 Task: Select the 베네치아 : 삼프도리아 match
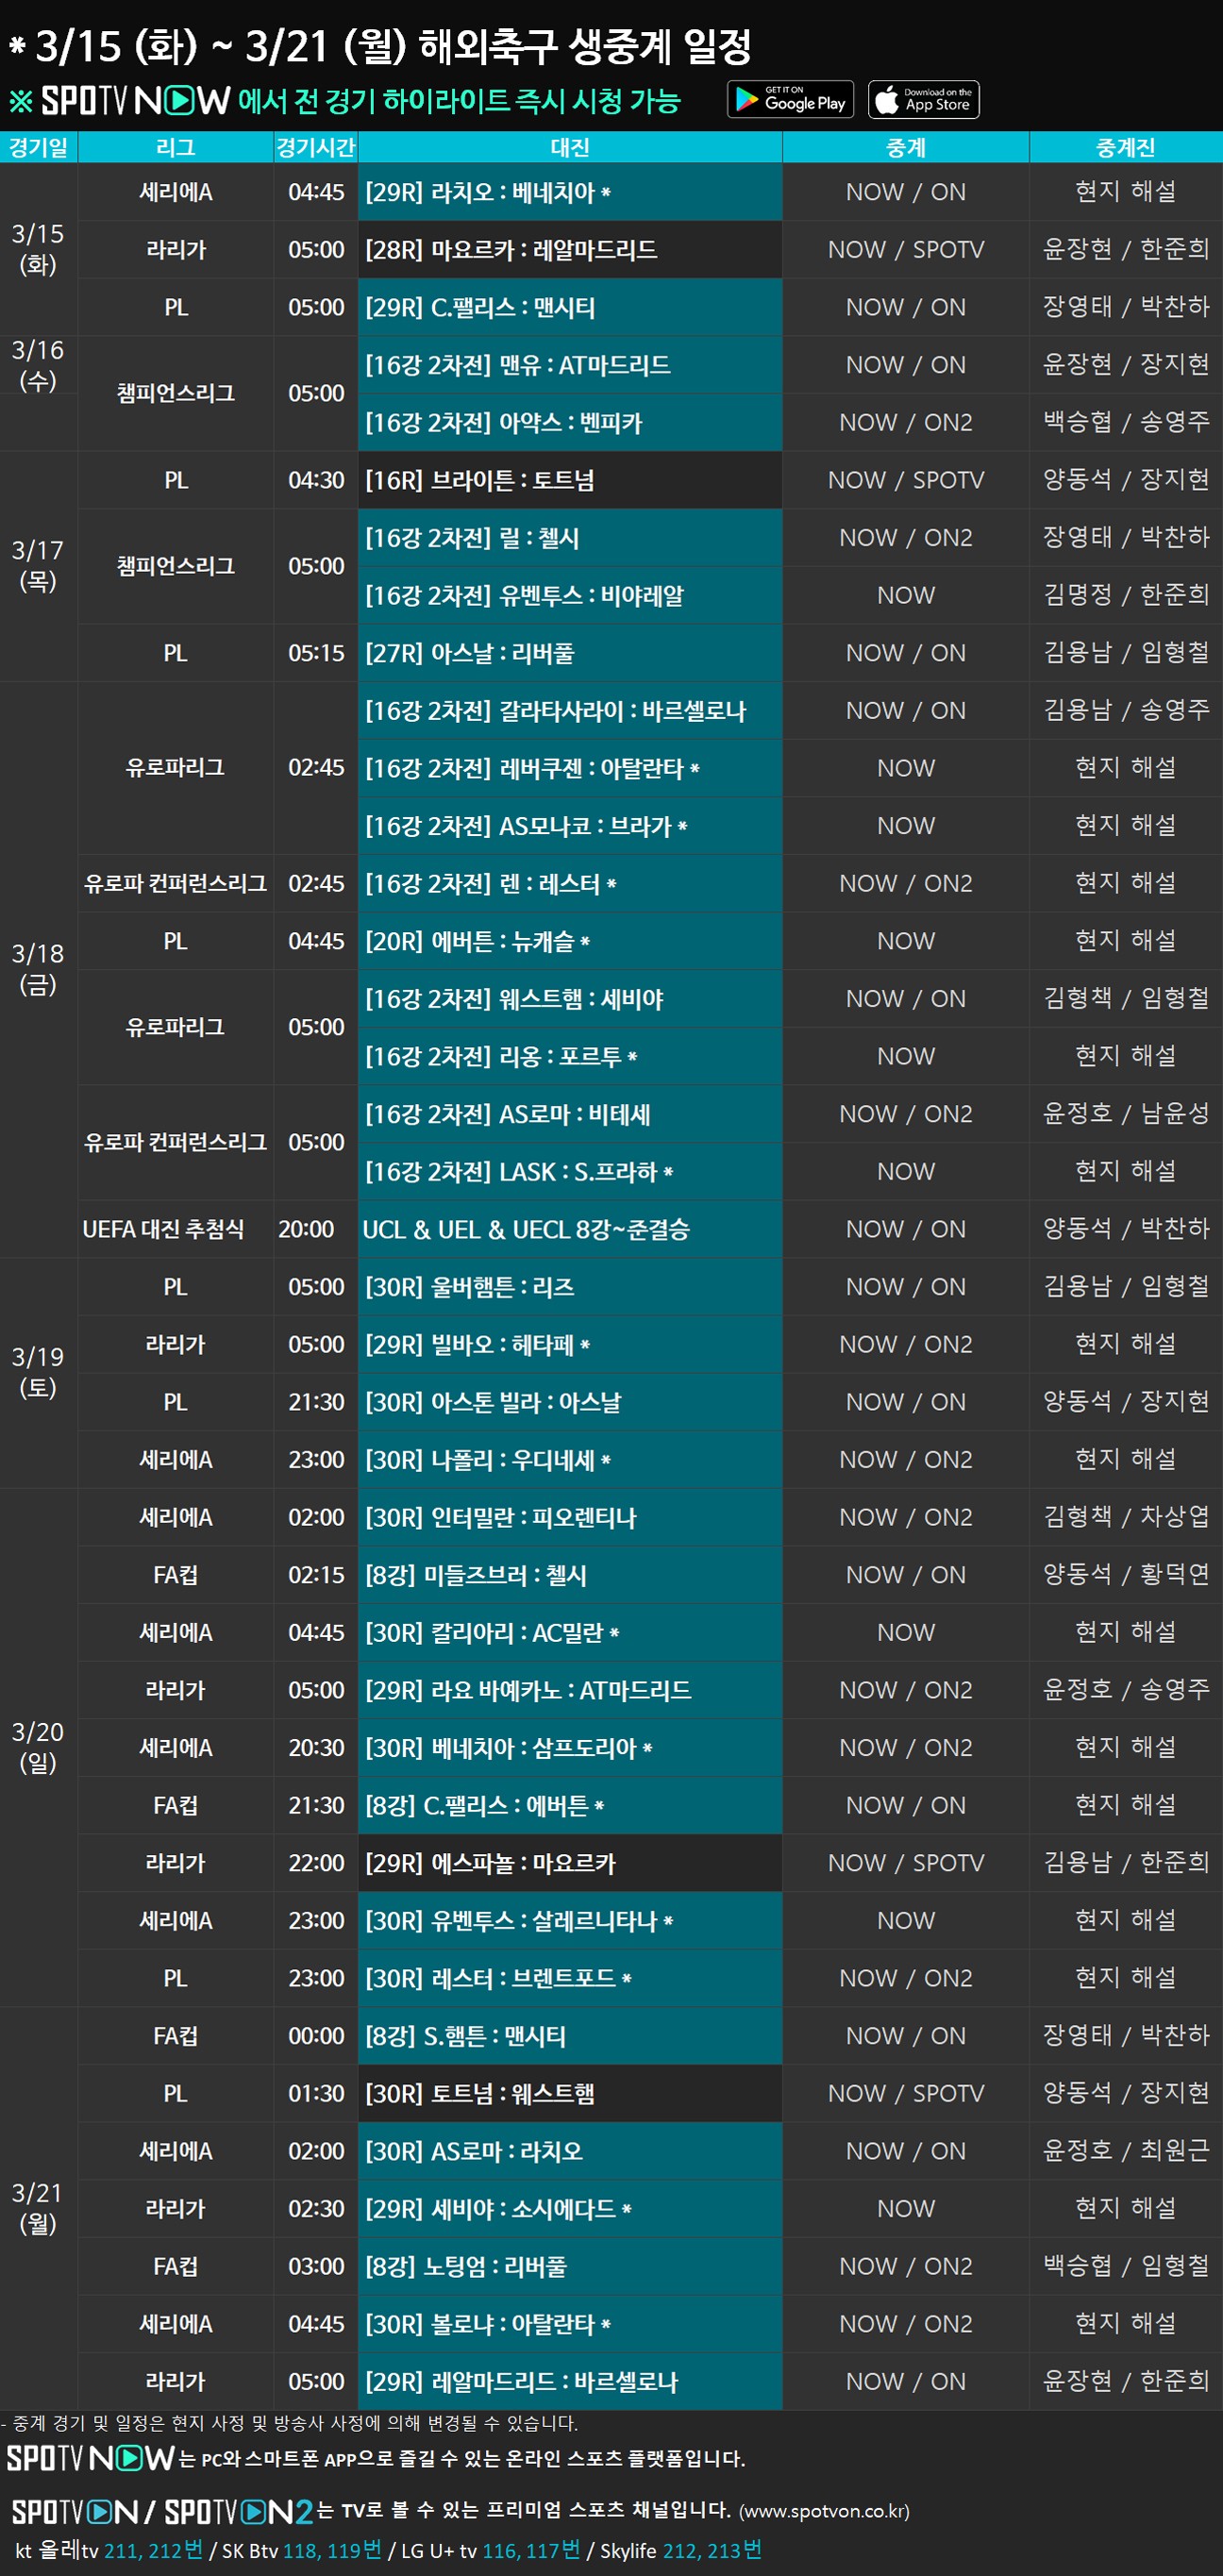point(570,1749)
